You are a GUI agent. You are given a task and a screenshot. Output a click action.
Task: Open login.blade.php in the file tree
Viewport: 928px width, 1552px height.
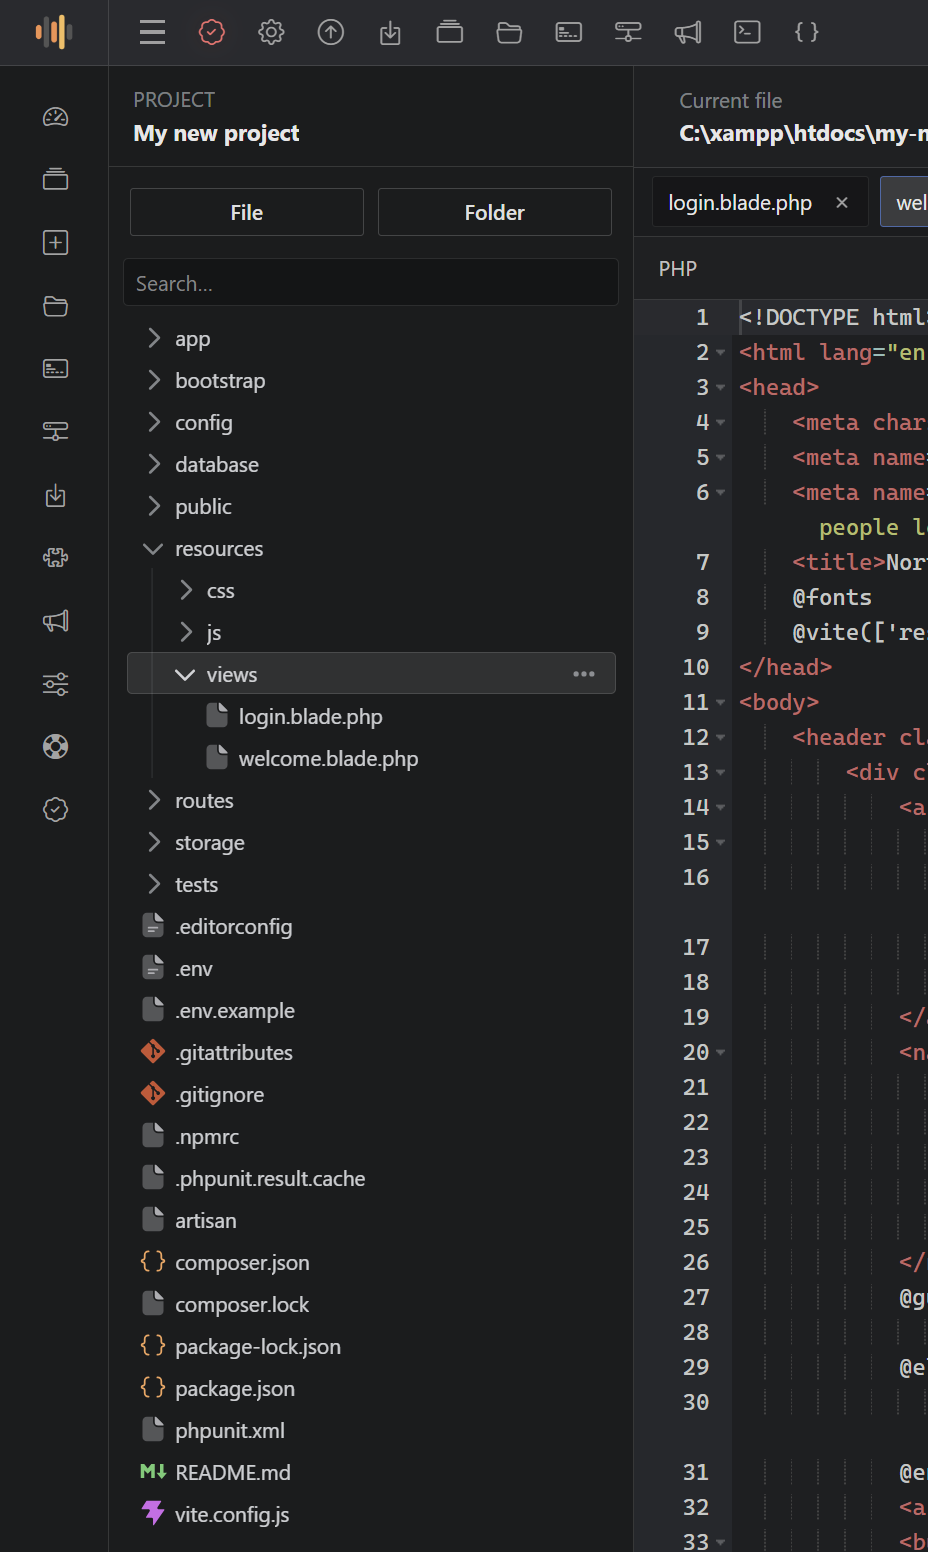pos(310,717)
